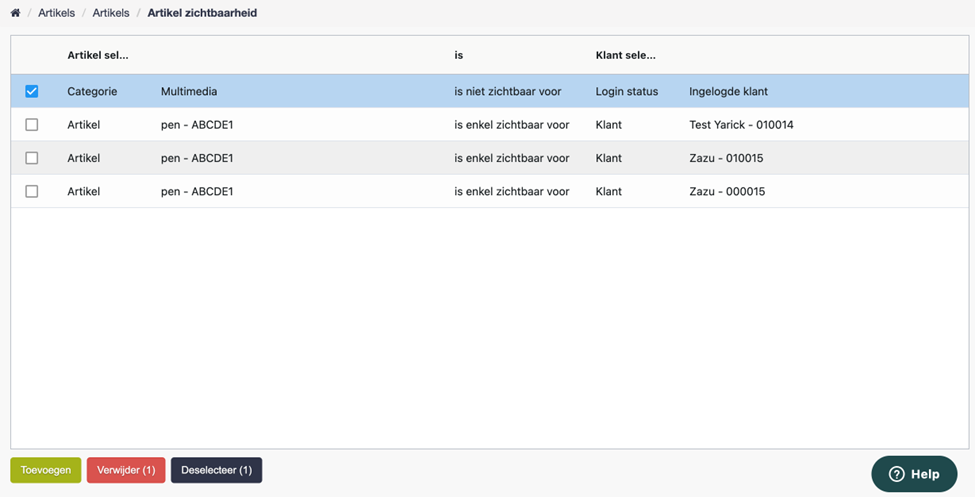Click the Ingelogde klant cell

pyautogui.click(x=728, y=91)
